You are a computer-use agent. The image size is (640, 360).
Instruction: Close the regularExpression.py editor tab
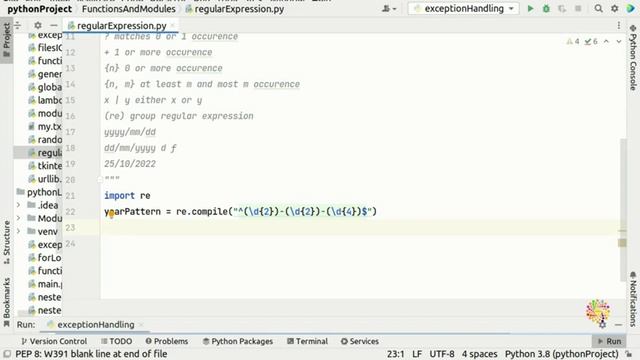point(172,25)
